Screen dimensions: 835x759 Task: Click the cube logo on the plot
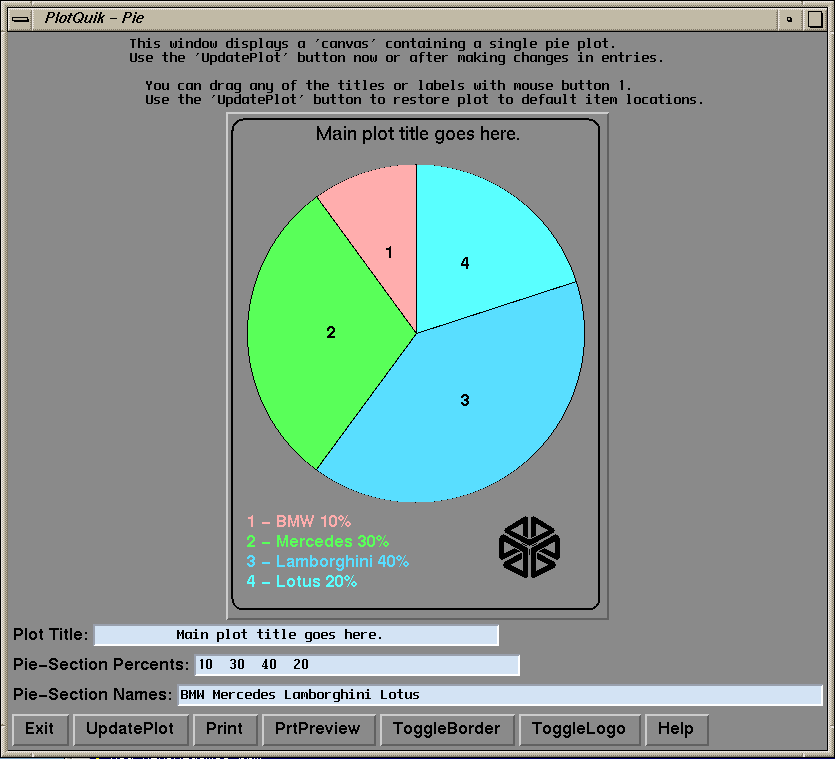[529, 547]
